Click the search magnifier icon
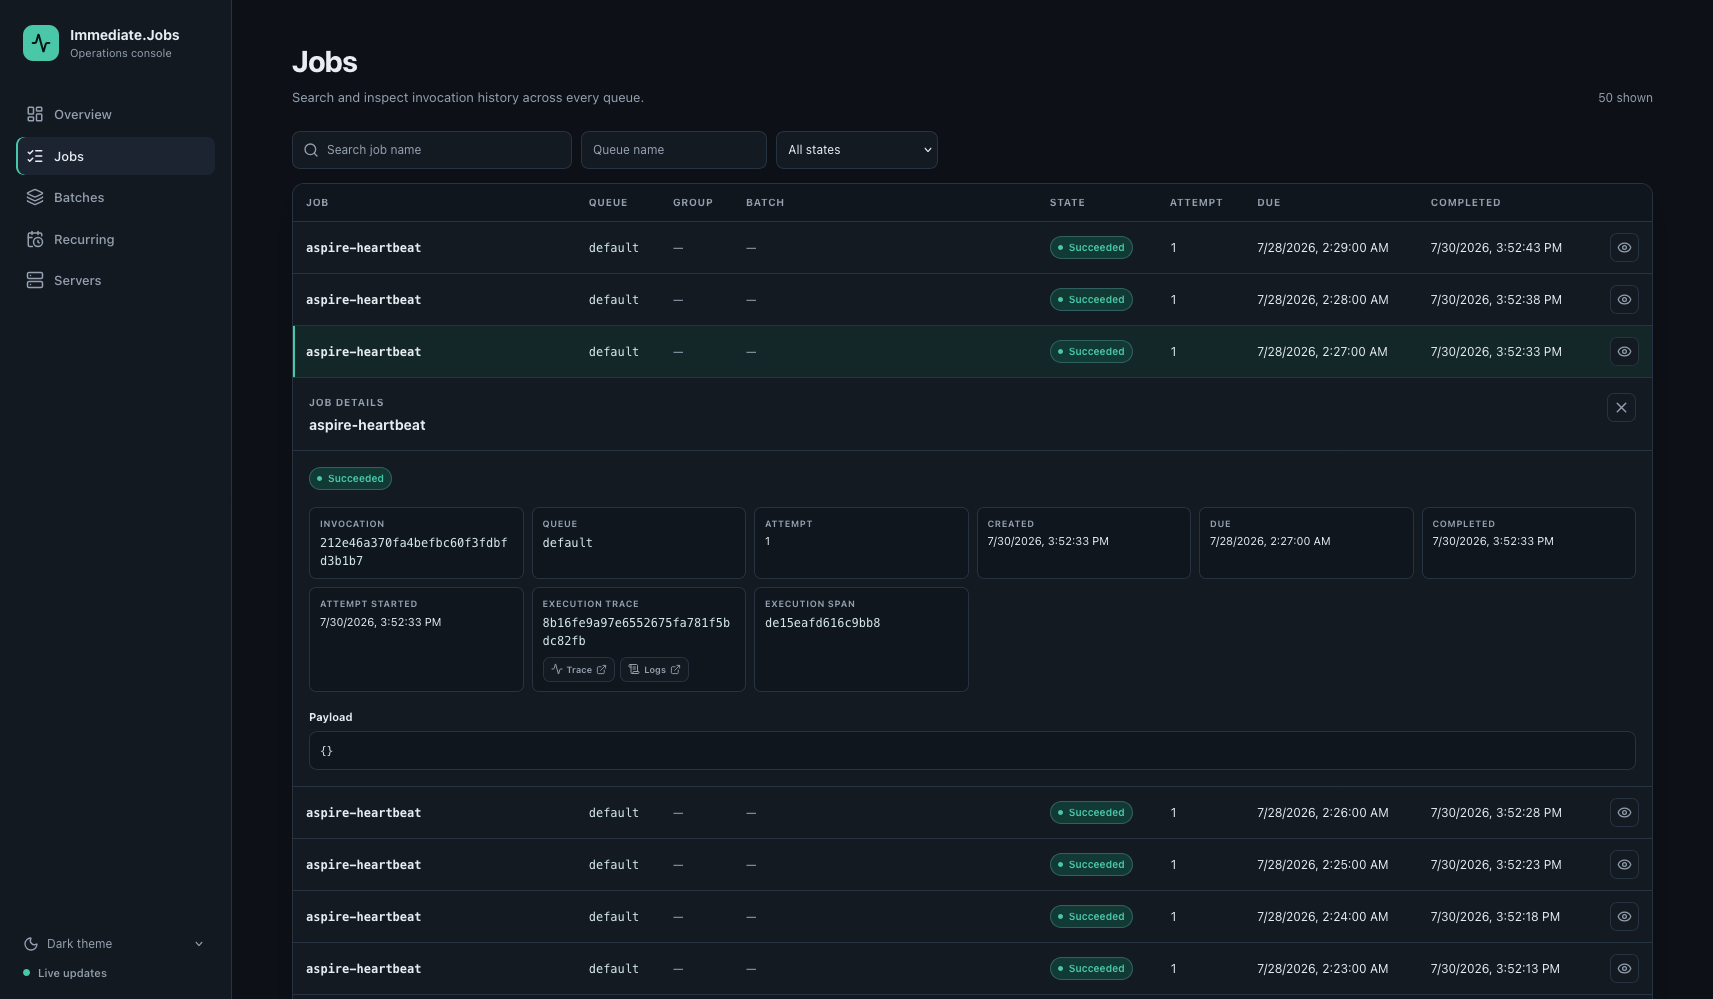The image size is (1713, 999). coord(311,150)
